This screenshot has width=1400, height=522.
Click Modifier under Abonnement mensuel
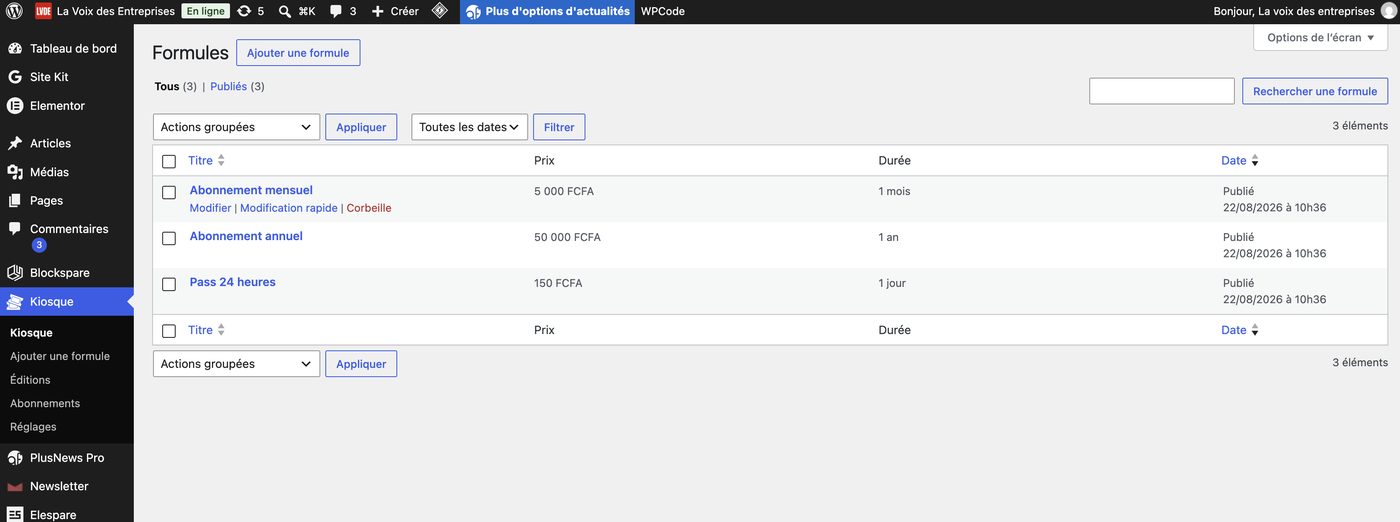point(210,208)
